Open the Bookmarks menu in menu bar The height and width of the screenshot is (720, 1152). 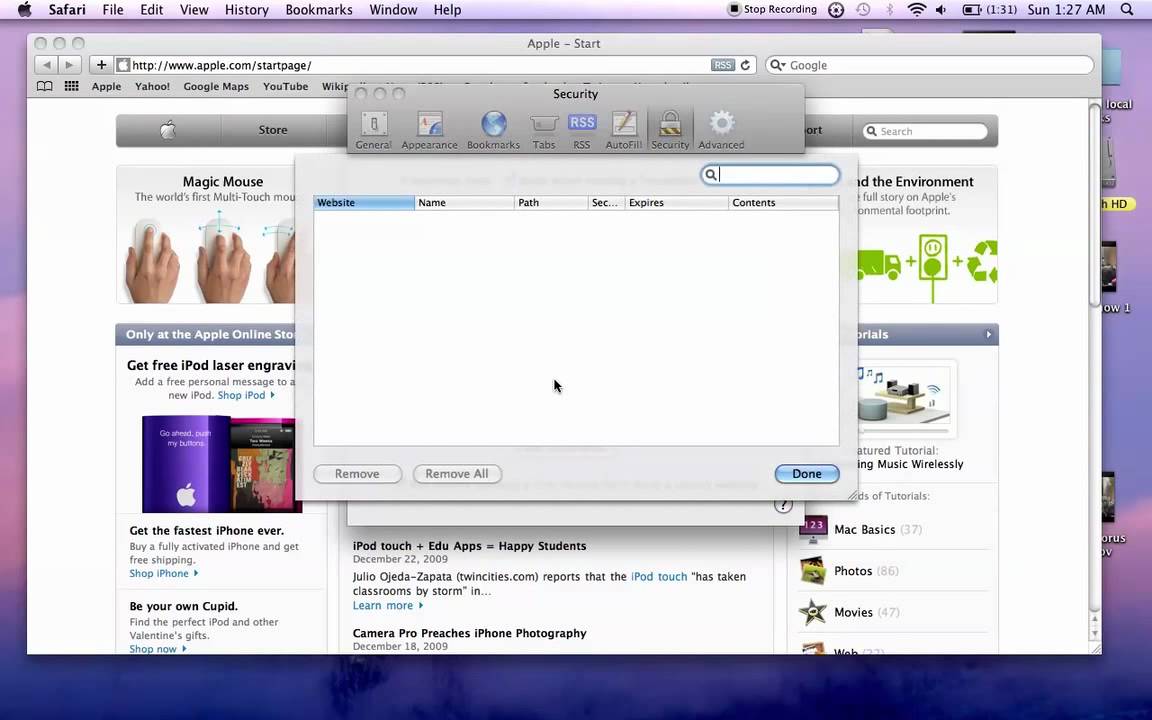[x=319, y=10]
